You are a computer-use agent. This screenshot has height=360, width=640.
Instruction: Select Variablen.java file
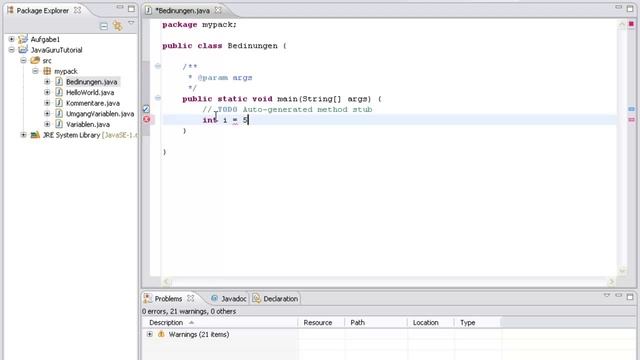pos(88,124)
